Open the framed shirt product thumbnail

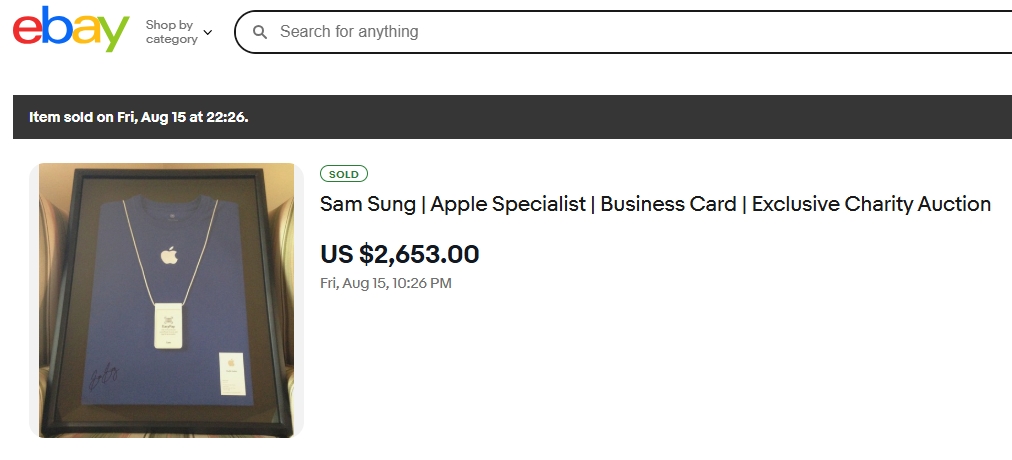(166, 300)
